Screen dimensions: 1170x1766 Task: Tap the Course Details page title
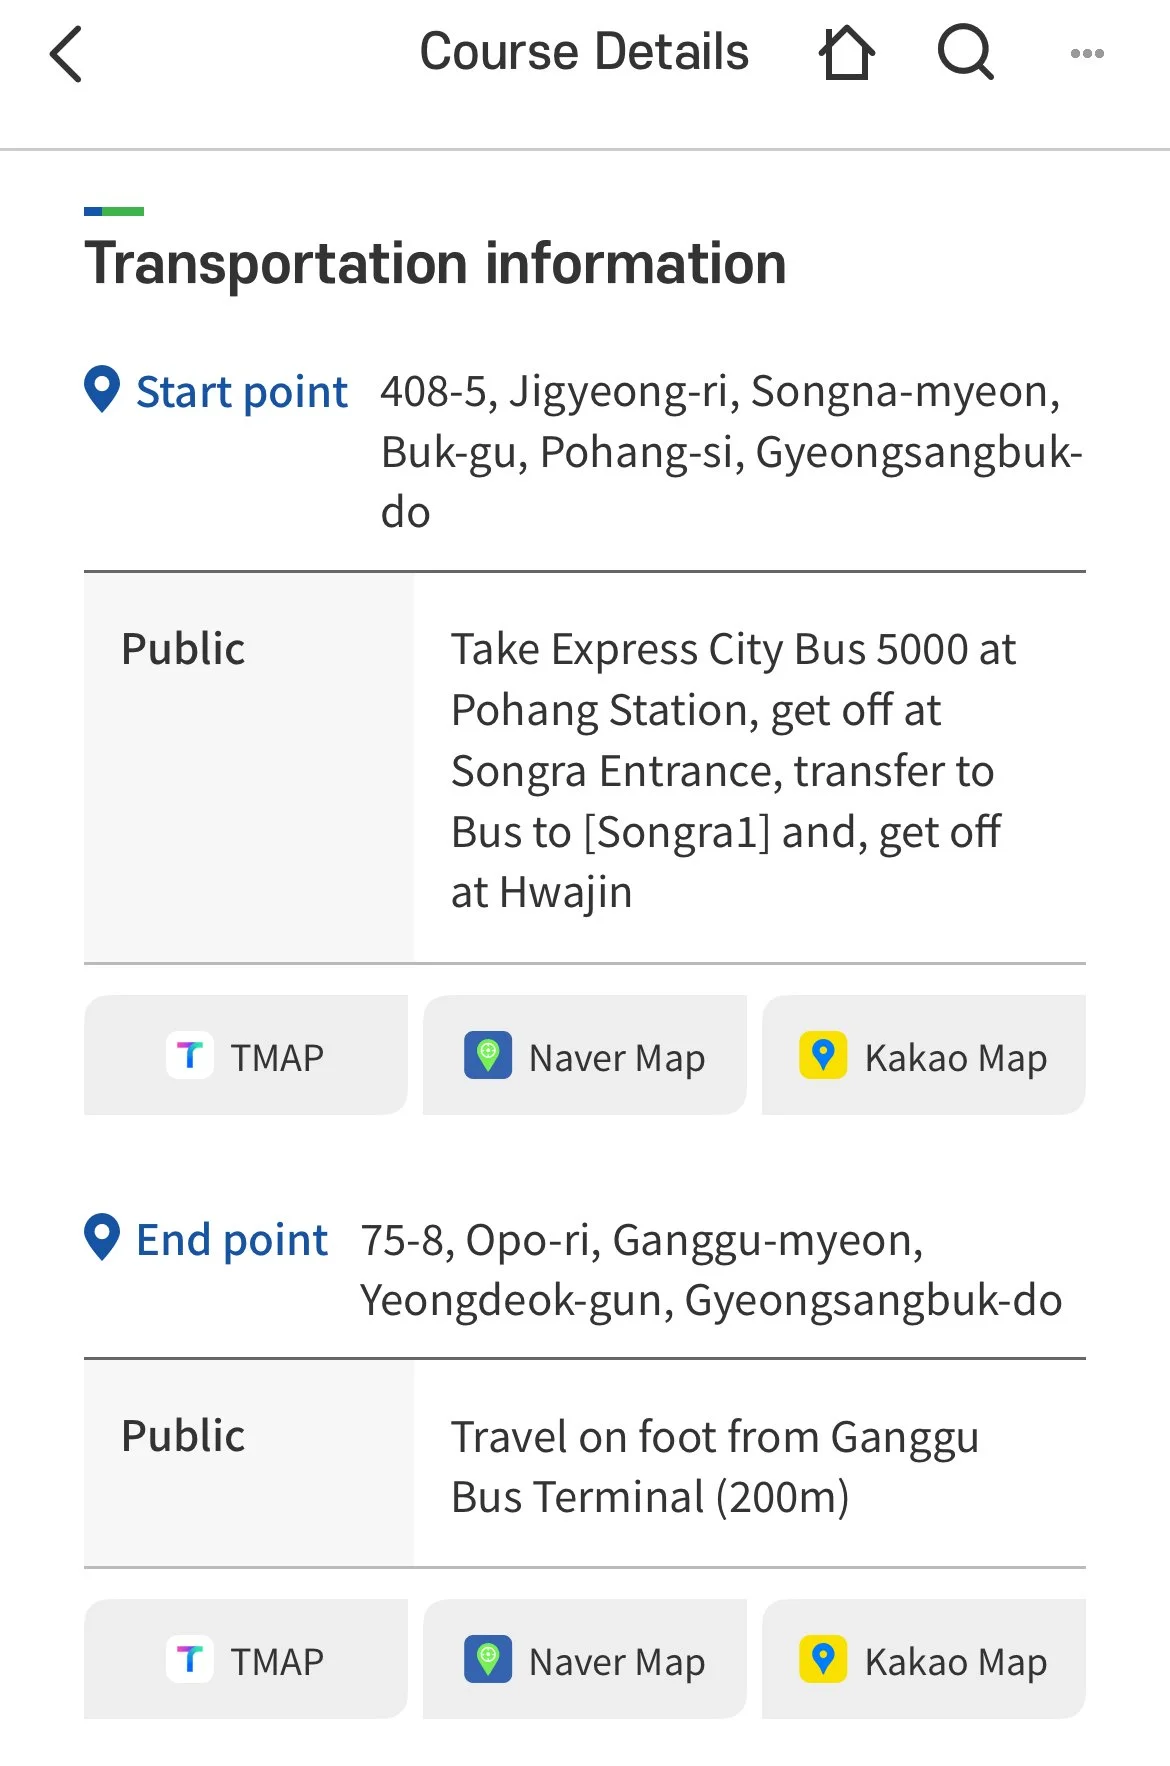(584, 52)
